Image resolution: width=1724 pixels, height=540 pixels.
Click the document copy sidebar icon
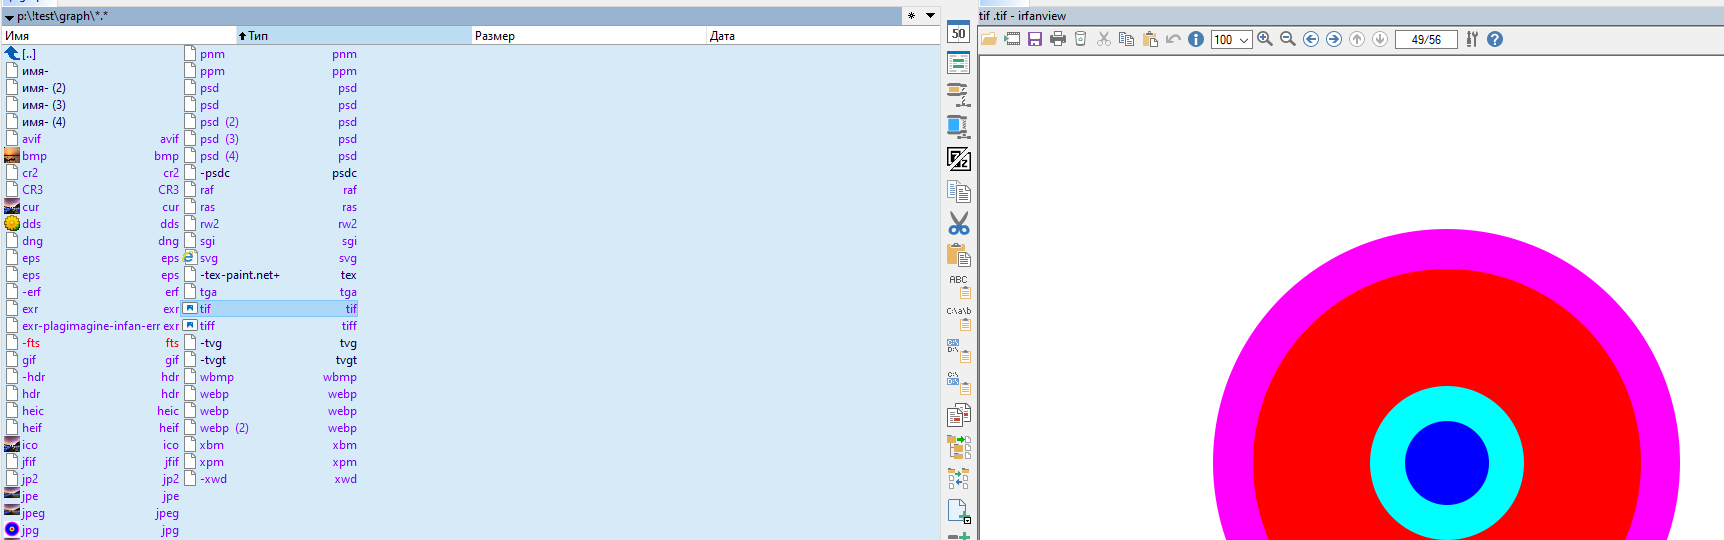tap(959, 191)
